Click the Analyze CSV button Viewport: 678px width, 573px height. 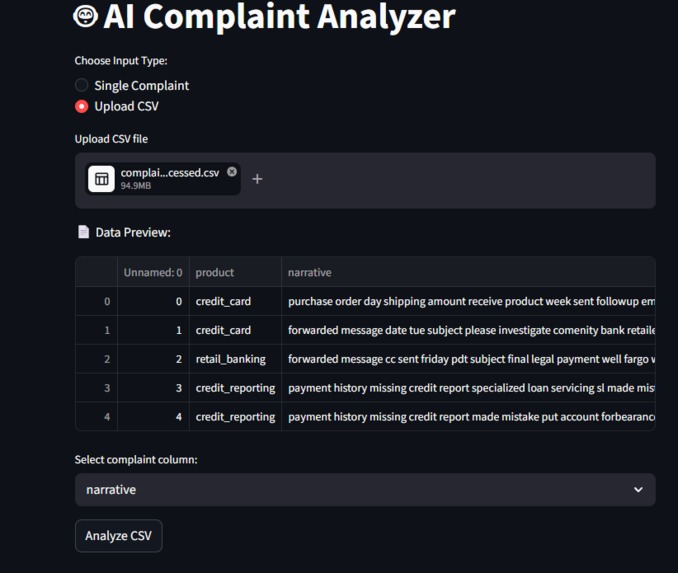(x=118, y=536)
